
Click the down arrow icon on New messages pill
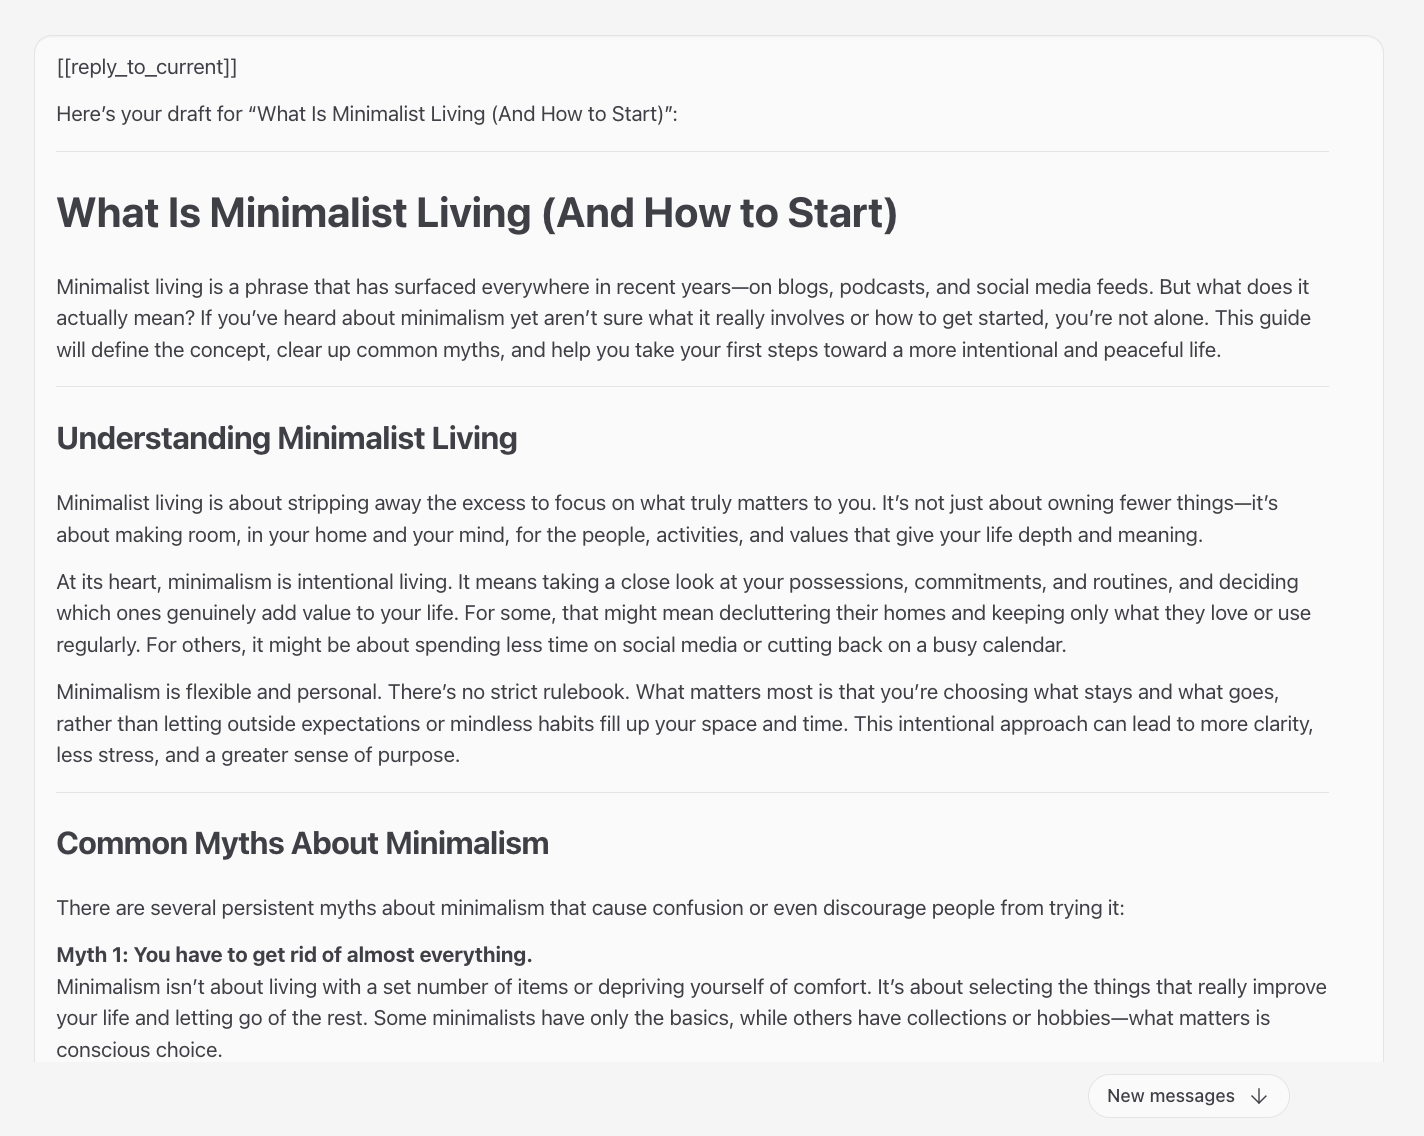click(x=1258, y=1096)
